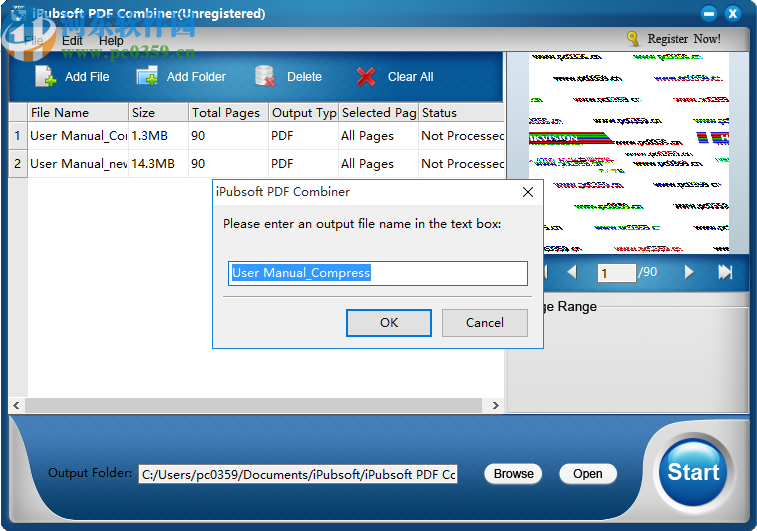Screen dimensions: 757x531
Task: Click the Status column header
Action: (x=462, y=112)
